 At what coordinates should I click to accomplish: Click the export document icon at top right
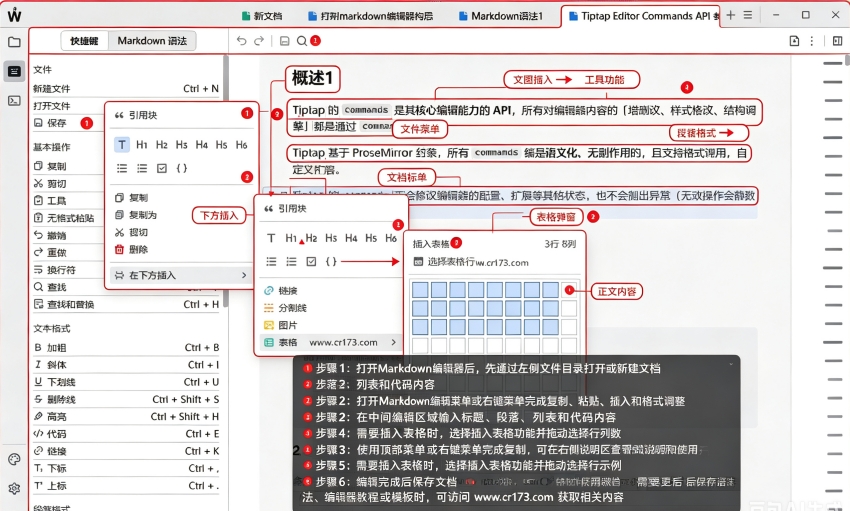pos(794,41)
